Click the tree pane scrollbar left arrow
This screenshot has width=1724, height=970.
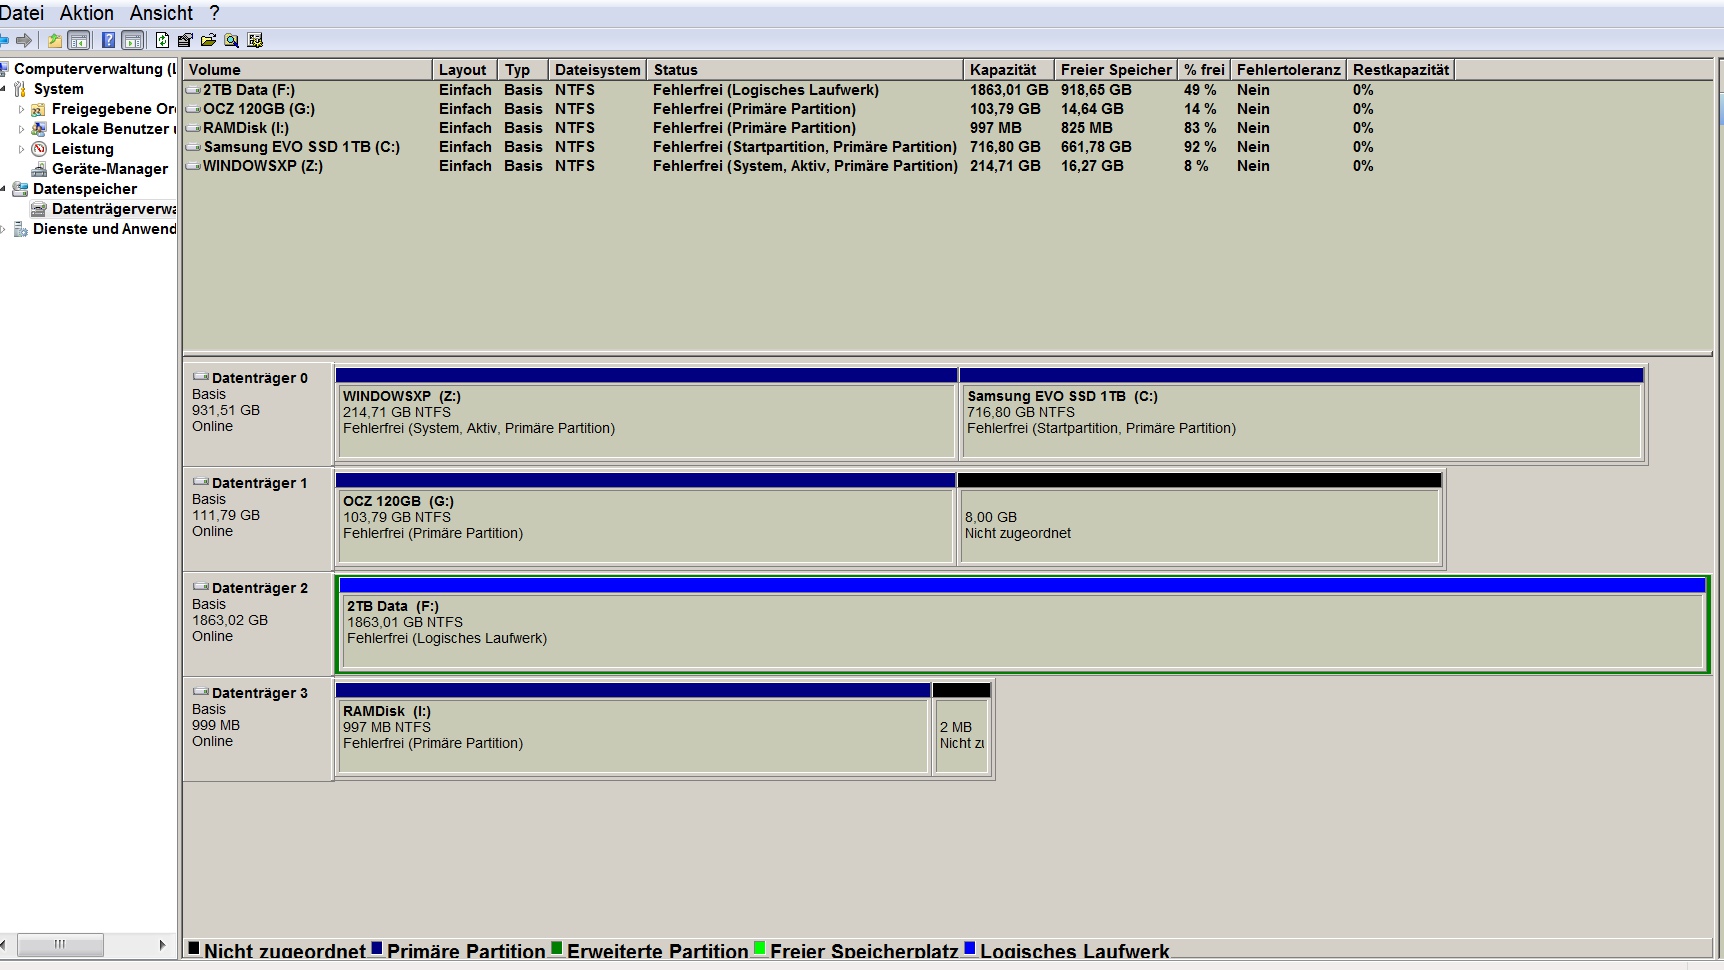pos(5,944)
